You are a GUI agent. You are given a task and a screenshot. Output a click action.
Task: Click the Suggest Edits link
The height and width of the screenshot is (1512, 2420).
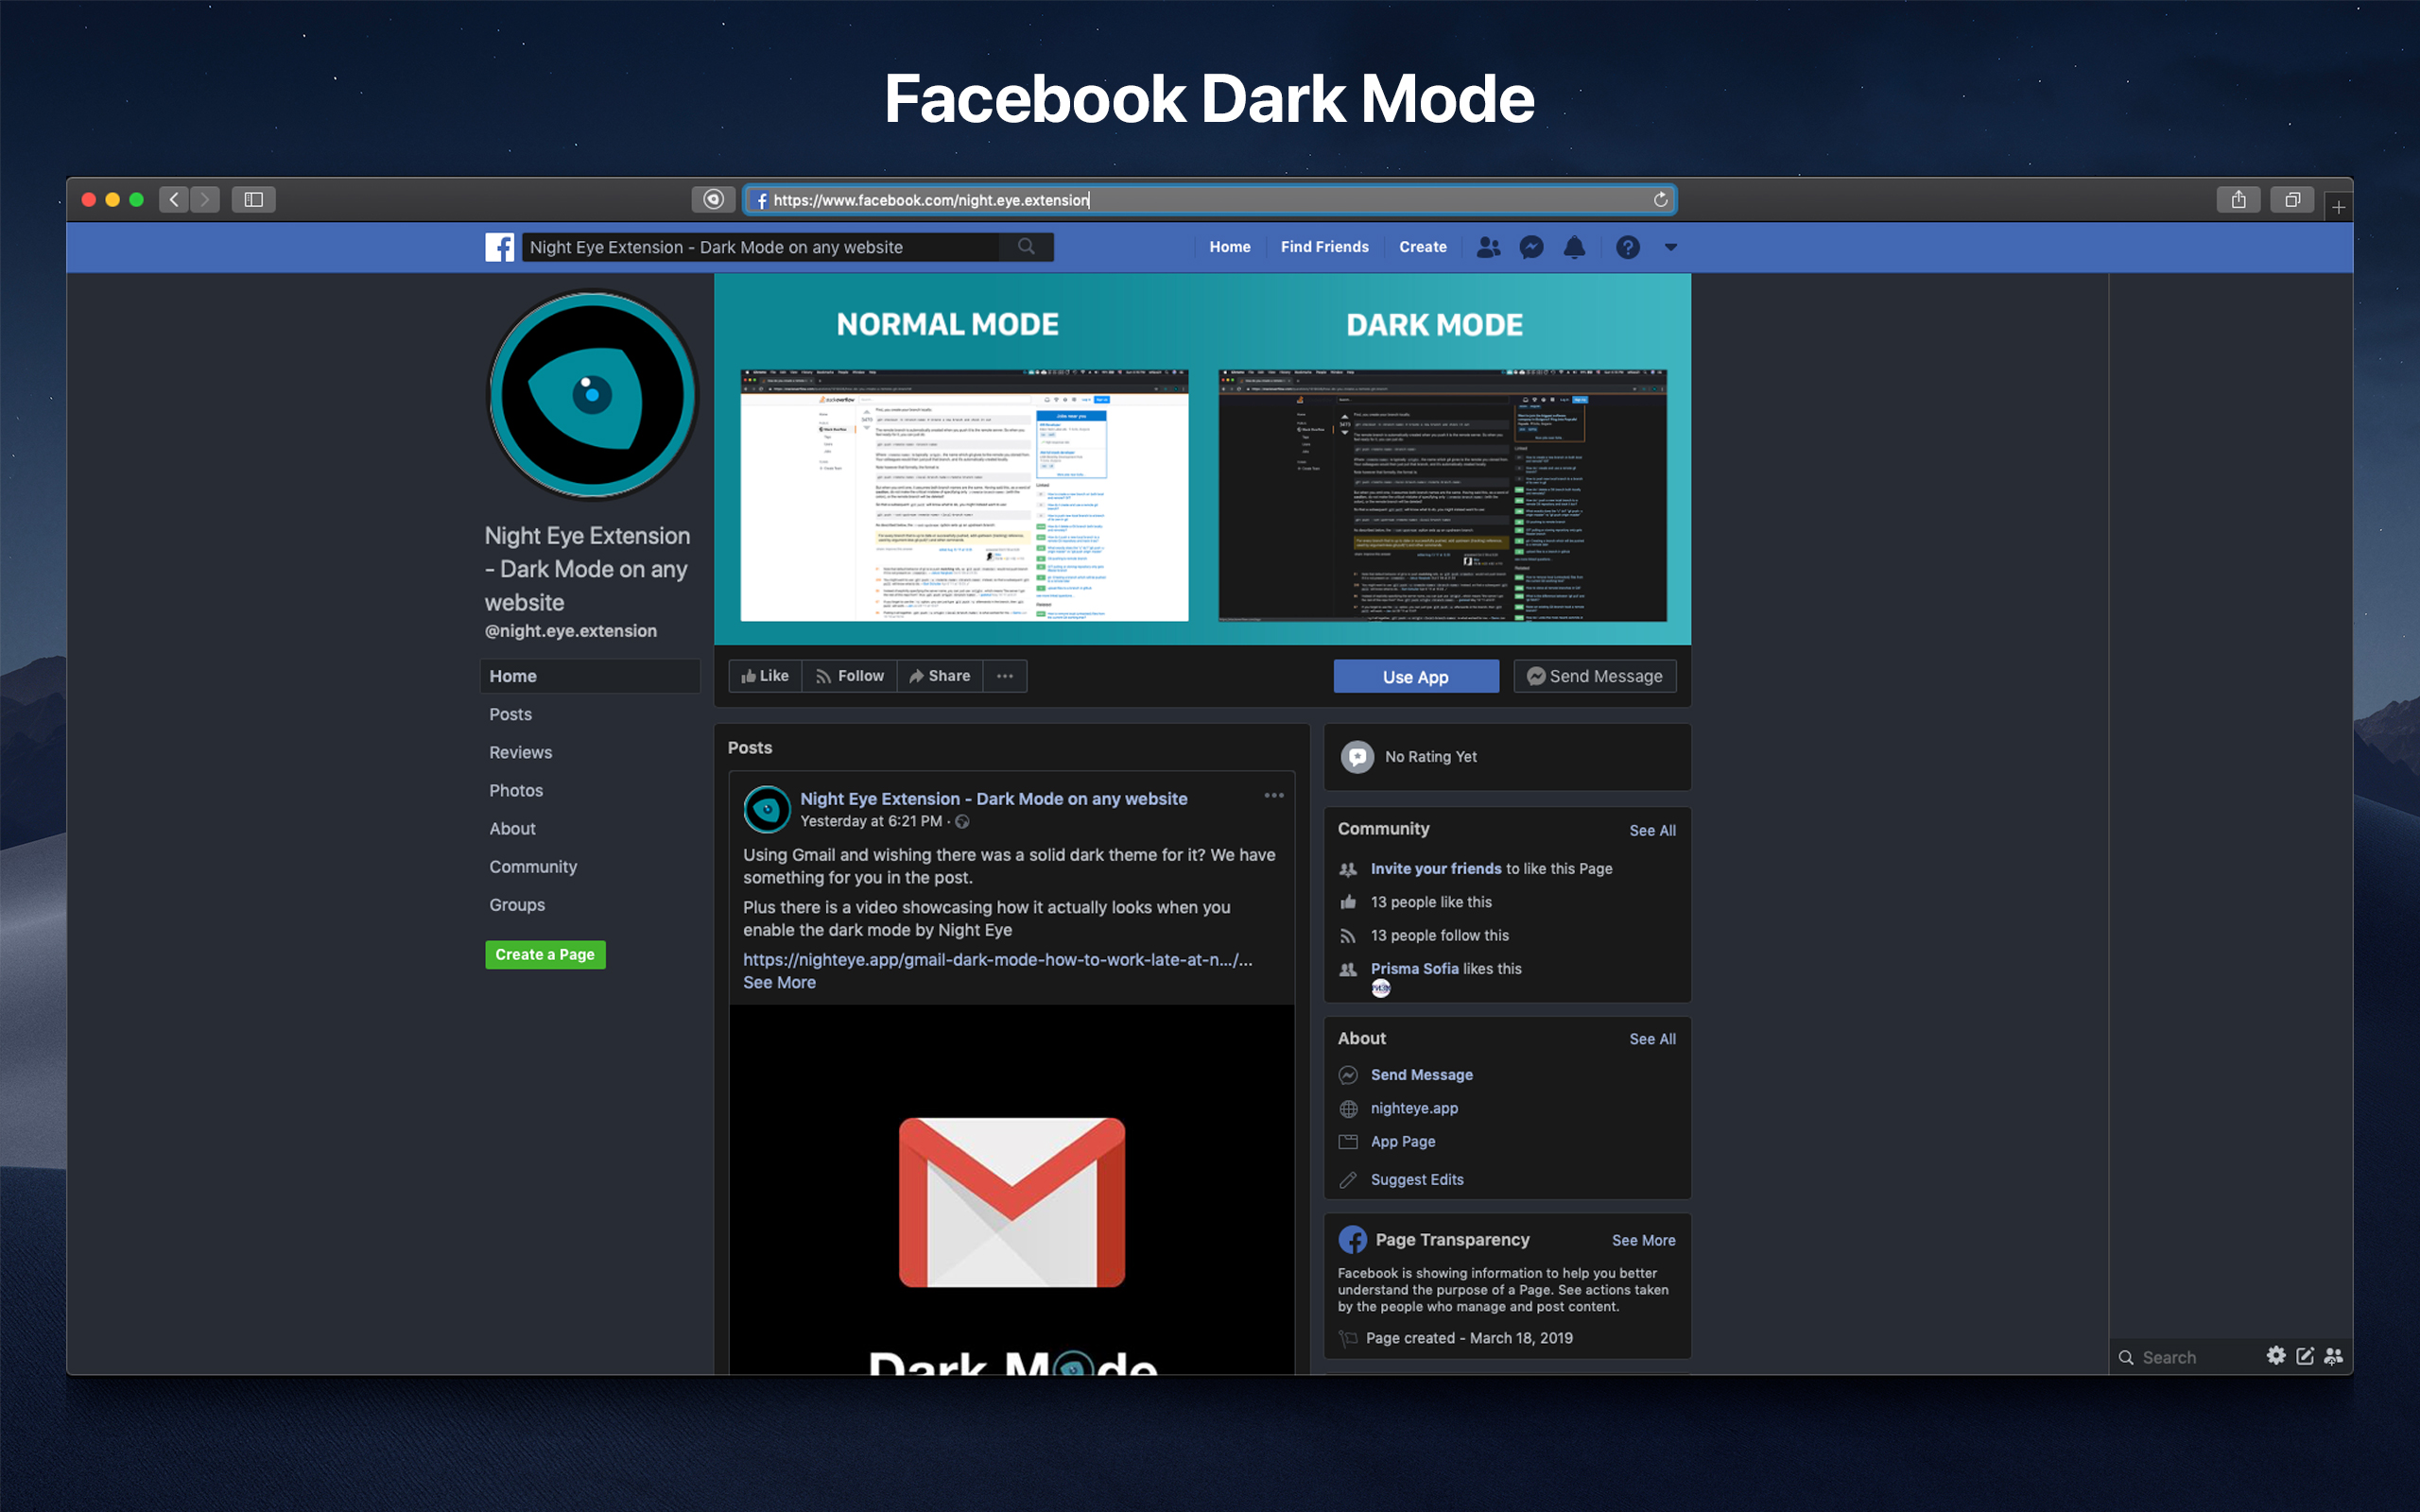[1417, 1179]
